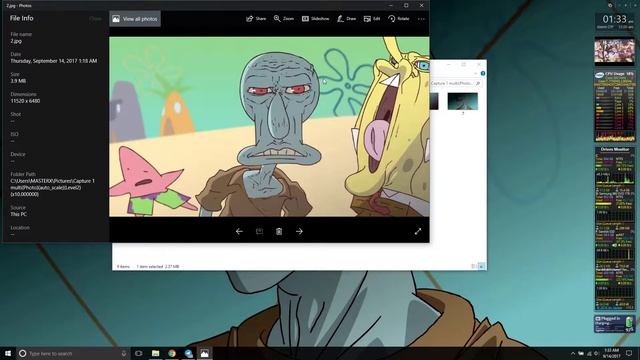The image size is (640, 360).
Task: Open Action Center notification icon
Action: pos(629,353)
